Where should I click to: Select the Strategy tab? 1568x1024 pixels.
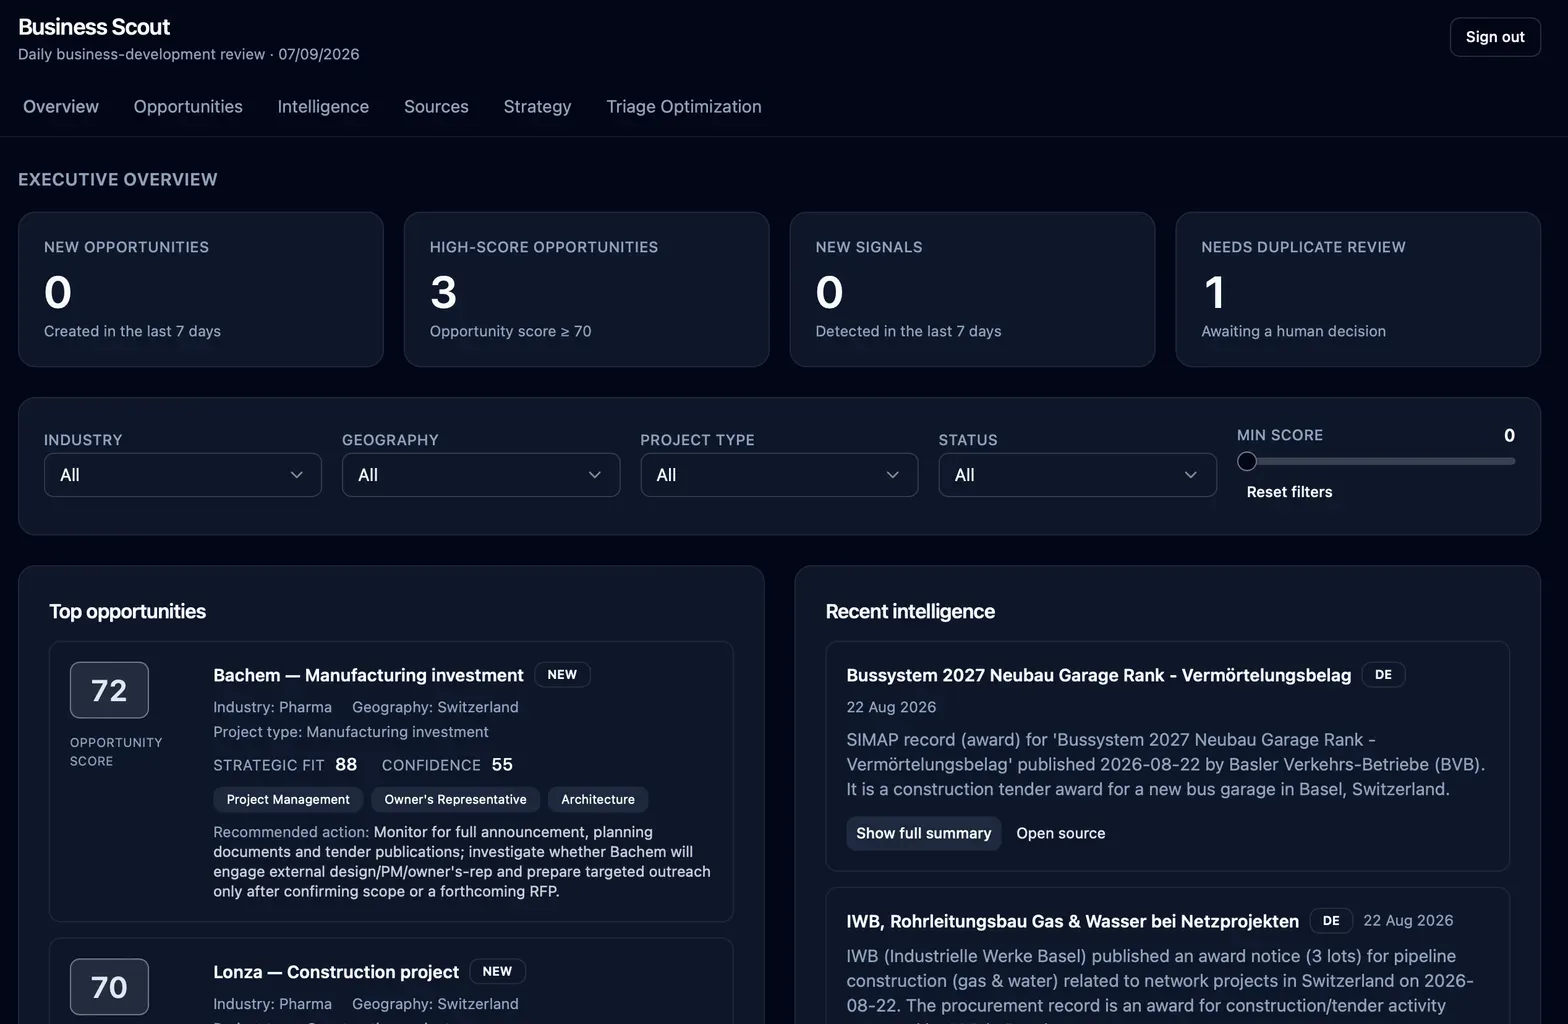coord(537,106)
